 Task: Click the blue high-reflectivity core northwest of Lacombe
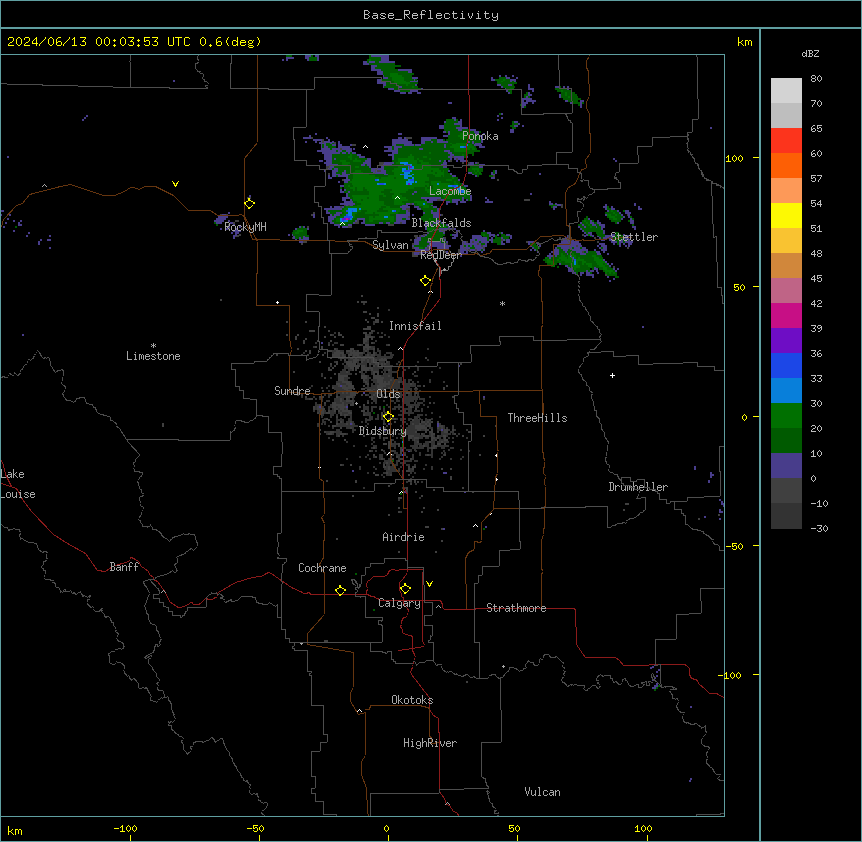pos(407,173)
